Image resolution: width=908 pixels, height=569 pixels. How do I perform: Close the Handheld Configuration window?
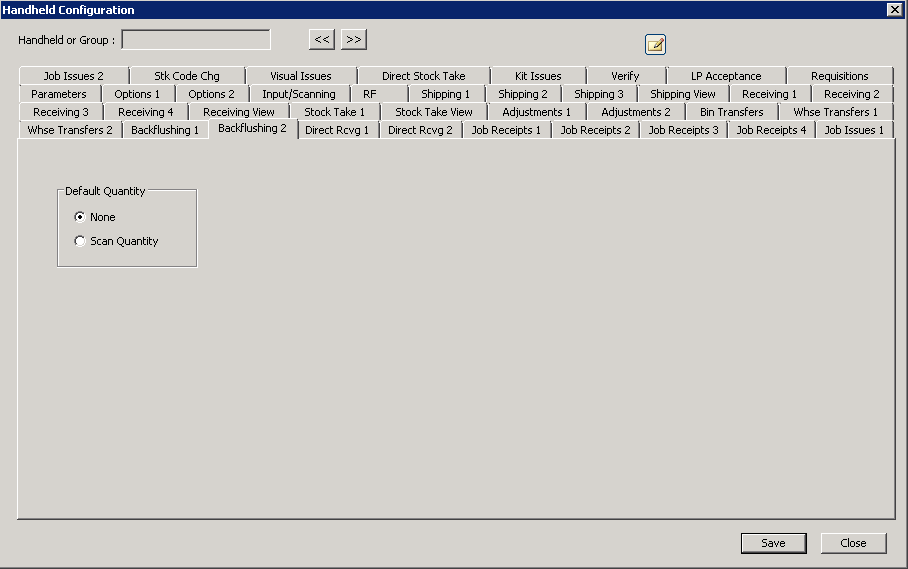point(853,543)
